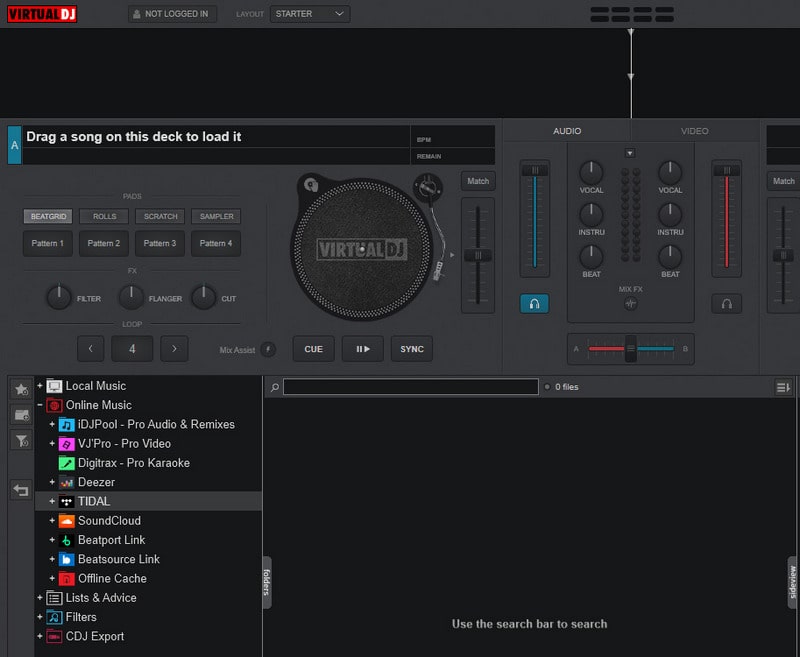
Task: Select the iDJPool music note icon
Action: coord(66,424)
